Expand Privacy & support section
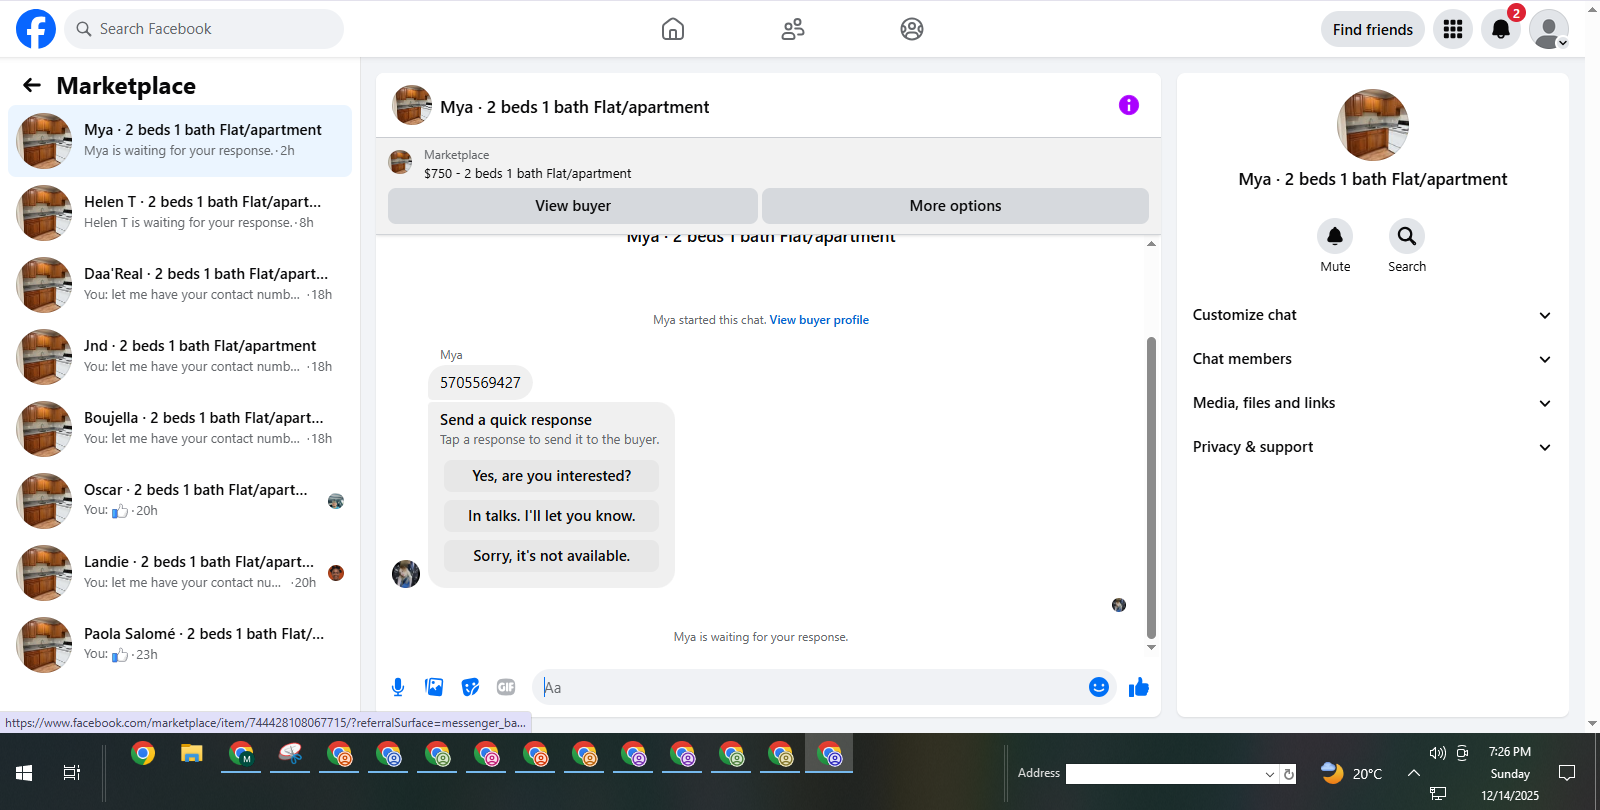 point(1372,447)
